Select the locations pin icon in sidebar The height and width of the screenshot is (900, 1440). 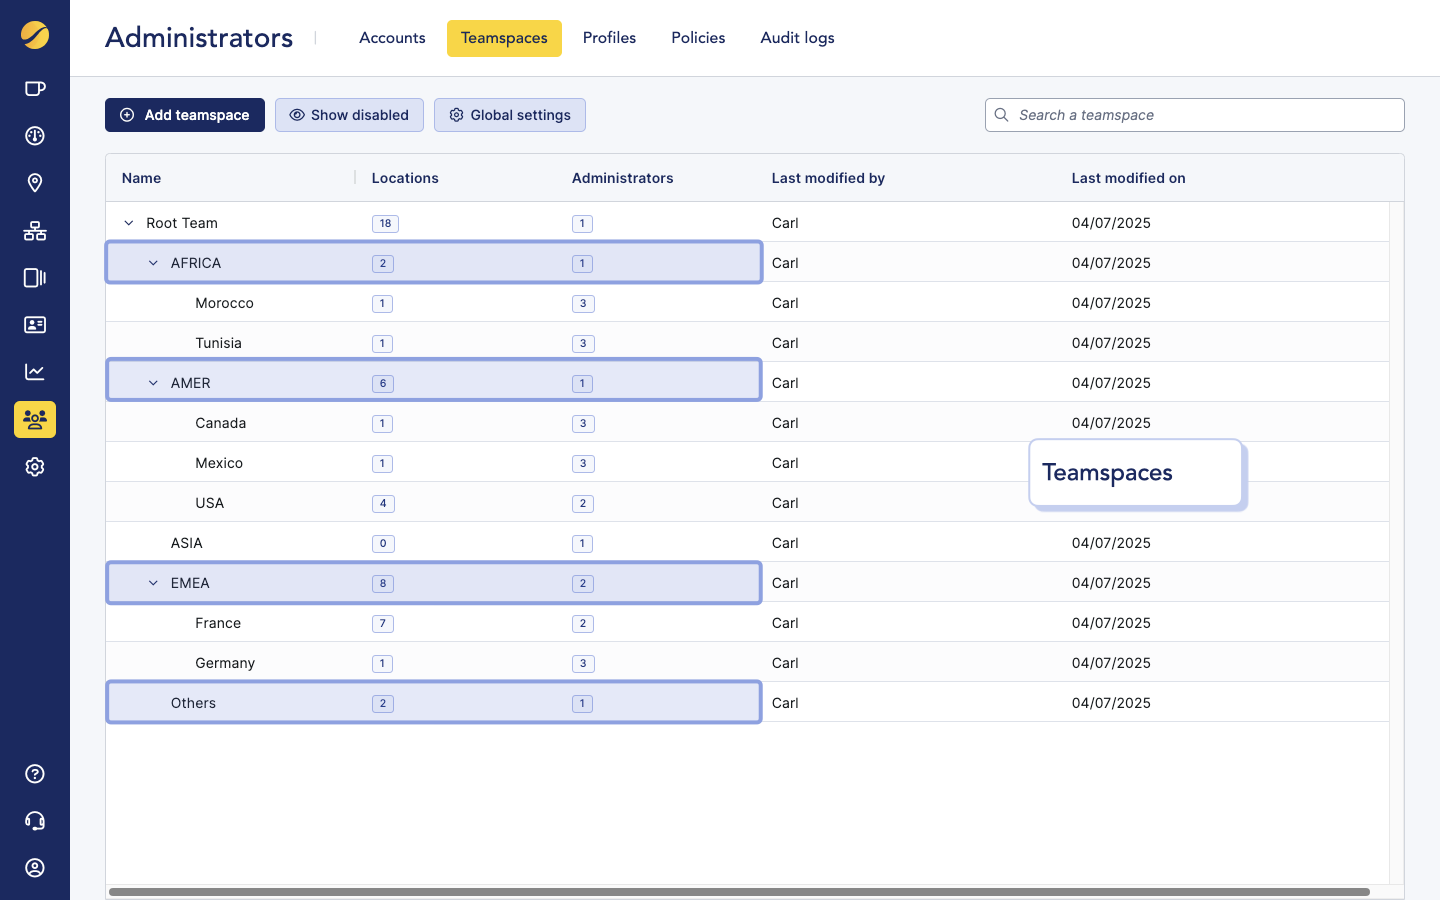[x=35, y=183]
